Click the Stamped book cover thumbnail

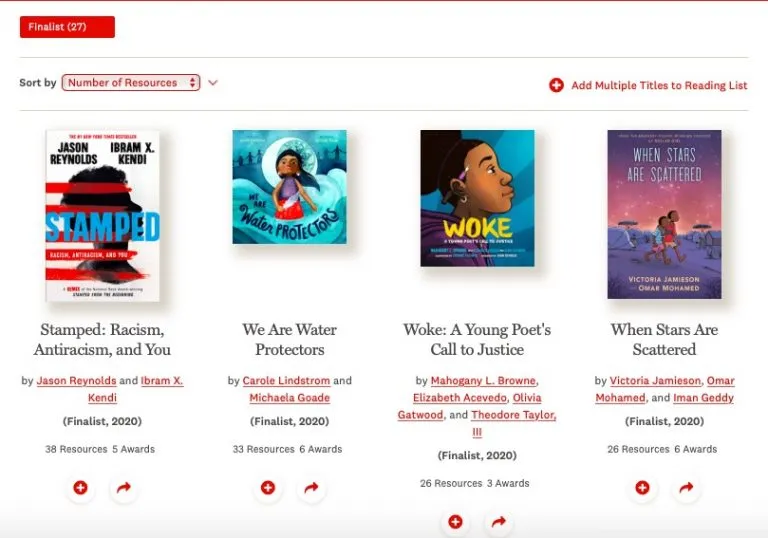click(x=102, y=215)
